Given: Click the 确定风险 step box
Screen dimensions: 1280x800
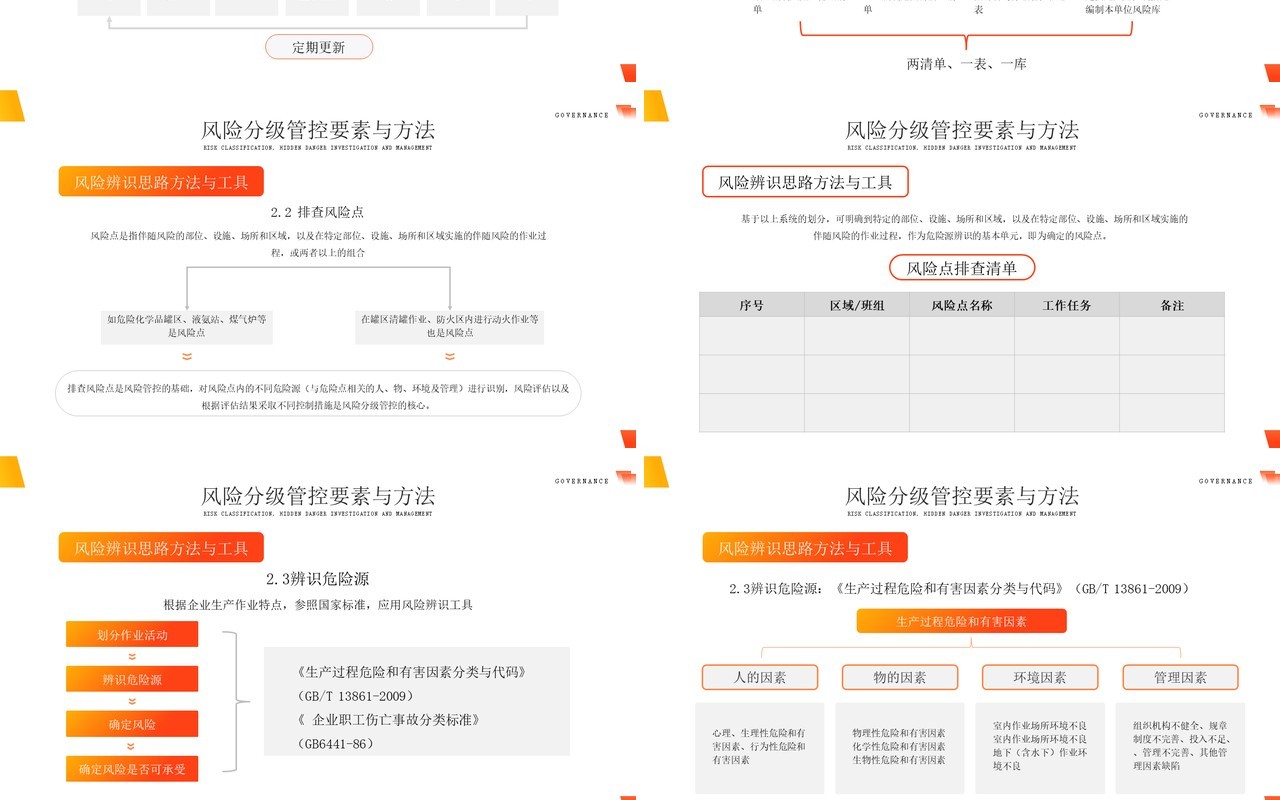Looking at the screenshot, I should coord(132,724).
